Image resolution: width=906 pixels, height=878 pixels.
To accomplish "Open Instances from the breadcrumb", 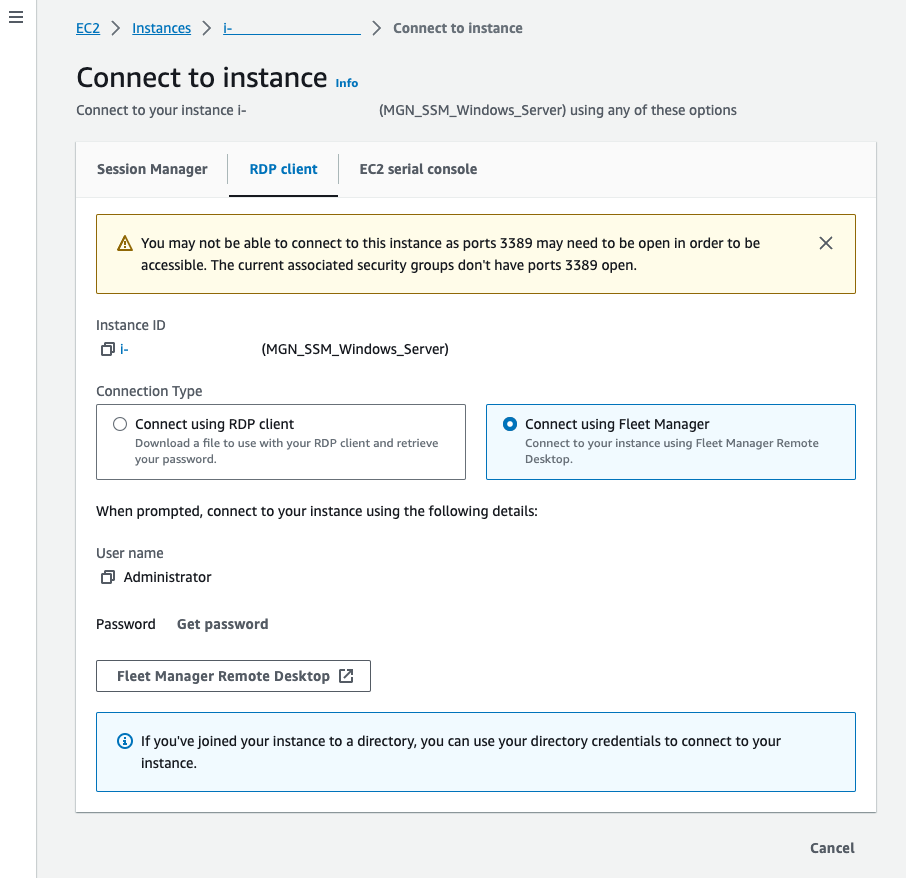I will coord(161,28).
